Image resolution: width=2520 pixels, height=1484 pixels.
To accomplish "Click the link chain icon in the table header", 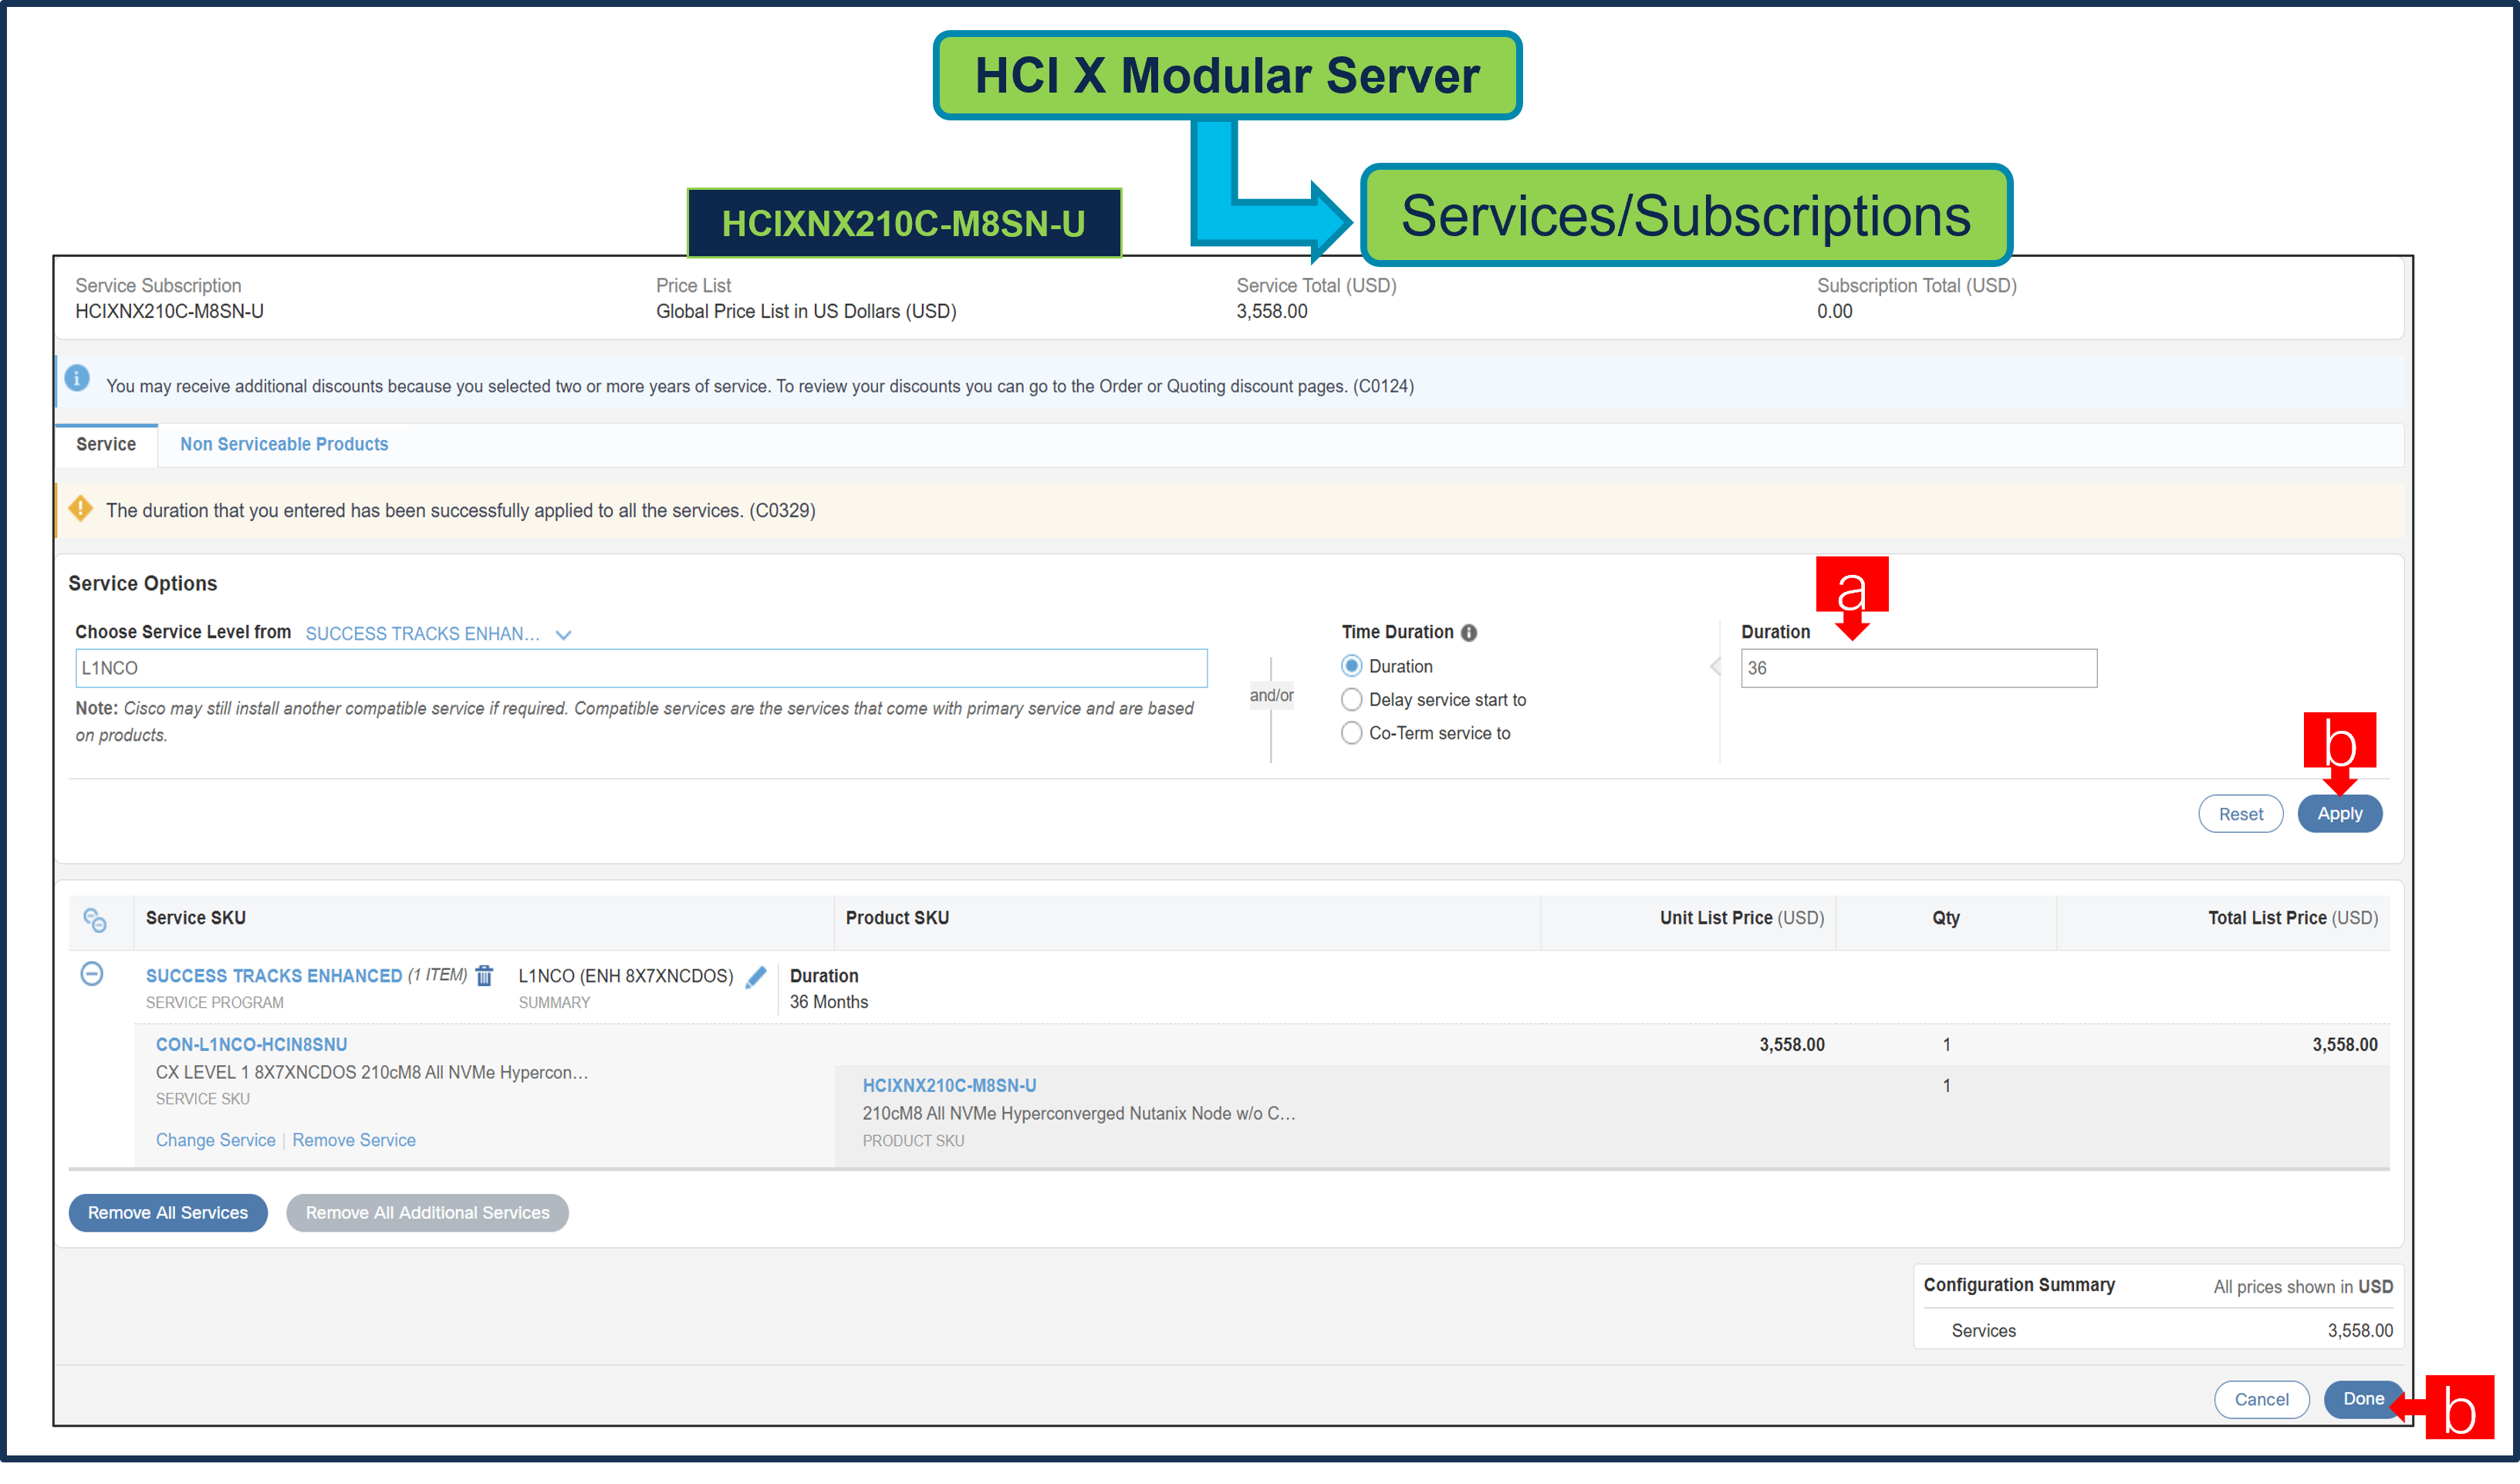I will (x=97, y=920).
